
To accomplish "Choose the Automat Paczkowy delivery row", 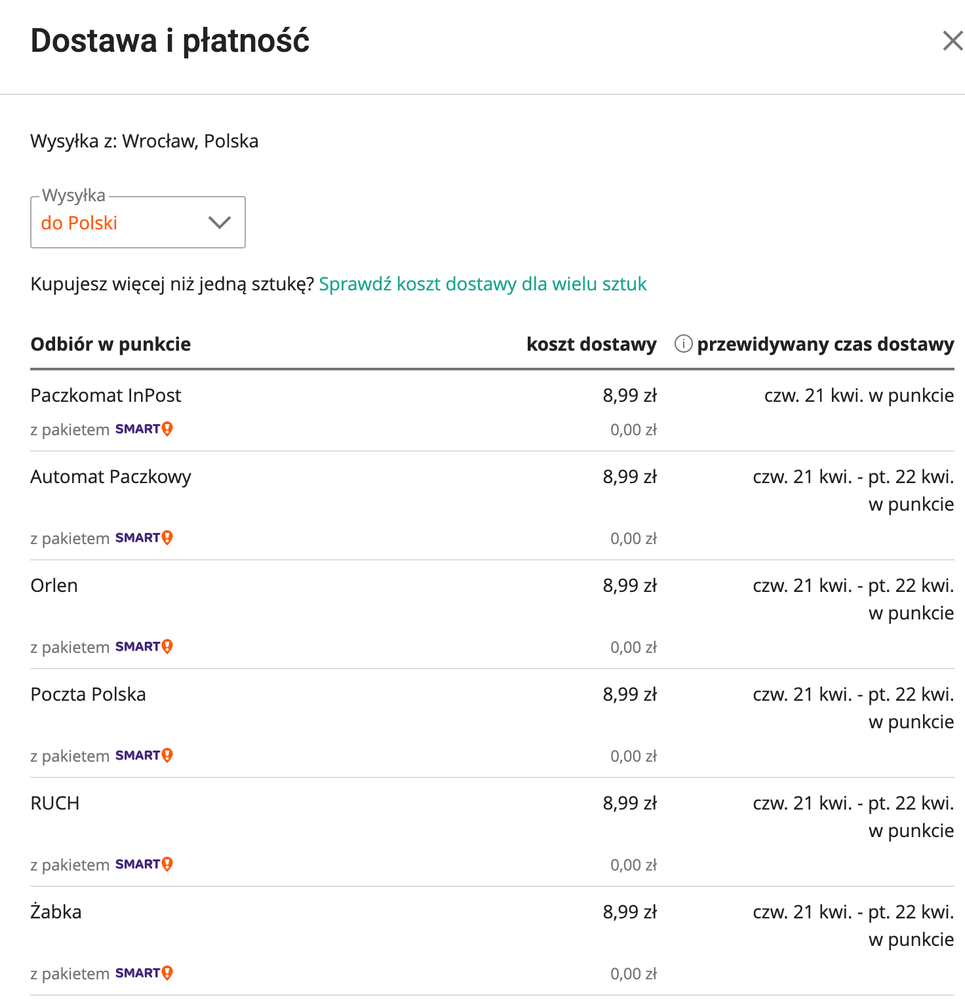I will click(111, 477).
